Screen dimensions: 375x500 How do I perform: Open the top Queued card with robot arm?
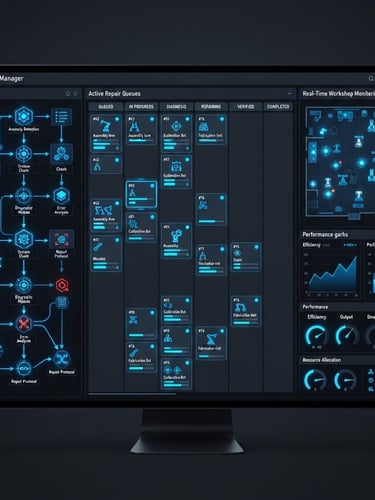pyautogui.click(x=106, y=134)
